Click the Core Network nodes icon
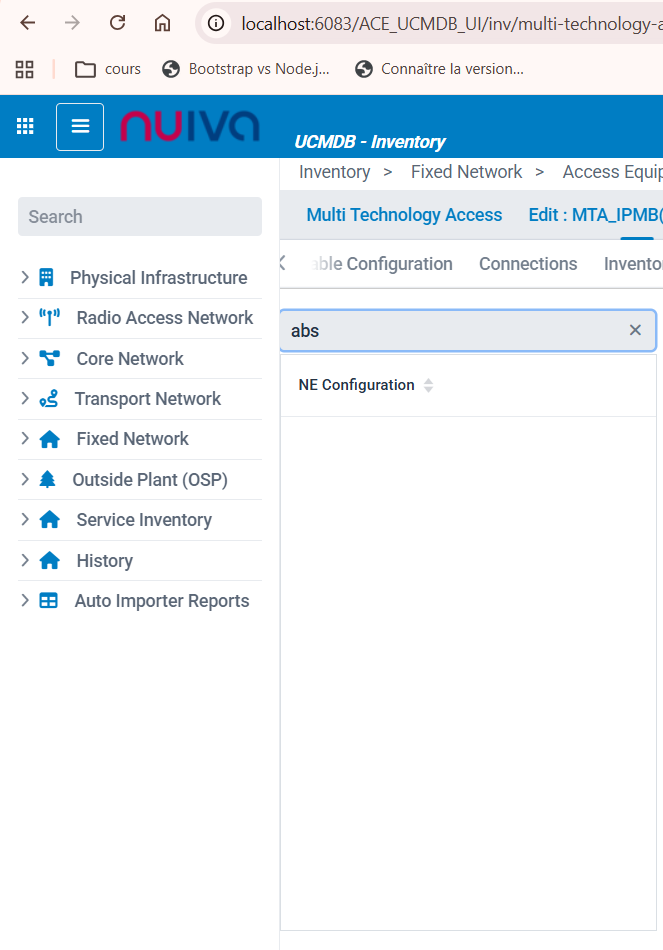 [x=49, y=359]
